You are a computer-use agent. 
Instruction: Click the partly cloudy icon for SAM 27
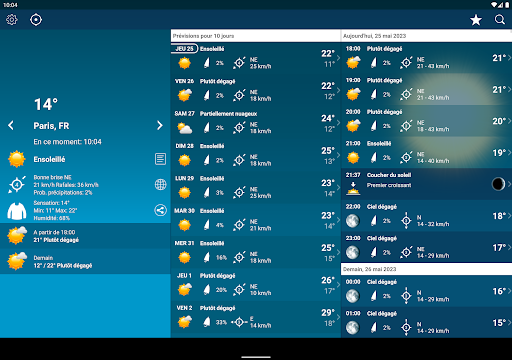(185, 128)
